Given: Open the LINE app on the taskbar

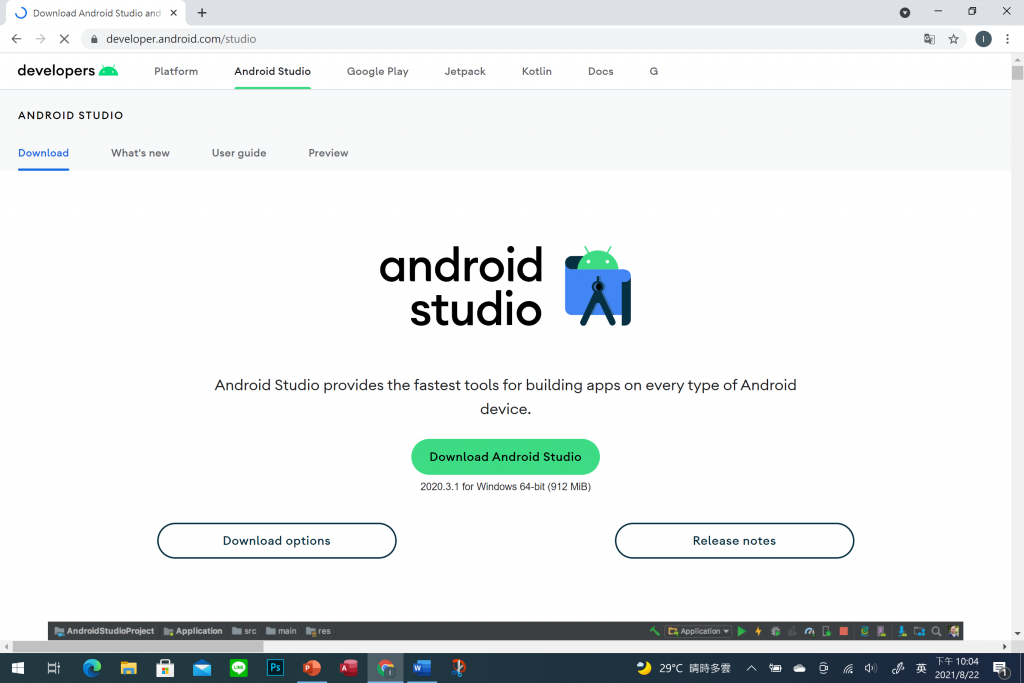Looking at the screenshot, I should 238,668.
